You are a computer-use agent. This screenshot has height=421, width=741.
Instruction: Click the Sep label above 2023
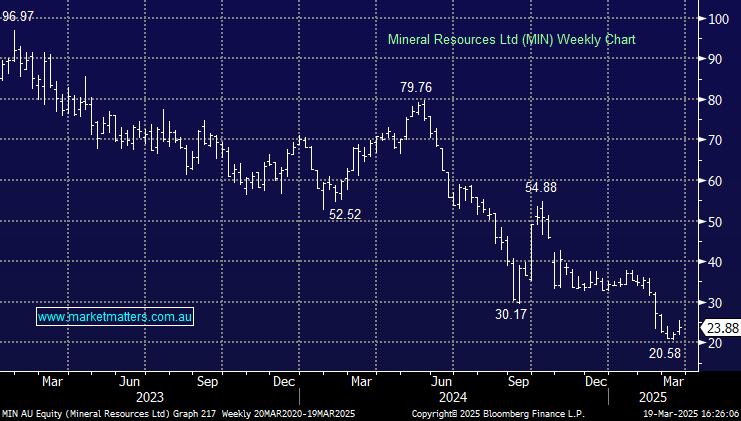tap(207, 381)
